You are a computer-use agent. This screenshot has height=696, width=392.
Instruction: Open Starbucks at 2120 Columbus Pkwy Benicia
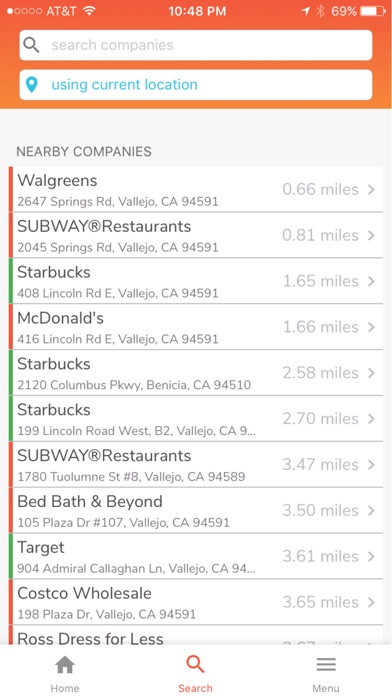click(x=196, y=373)
